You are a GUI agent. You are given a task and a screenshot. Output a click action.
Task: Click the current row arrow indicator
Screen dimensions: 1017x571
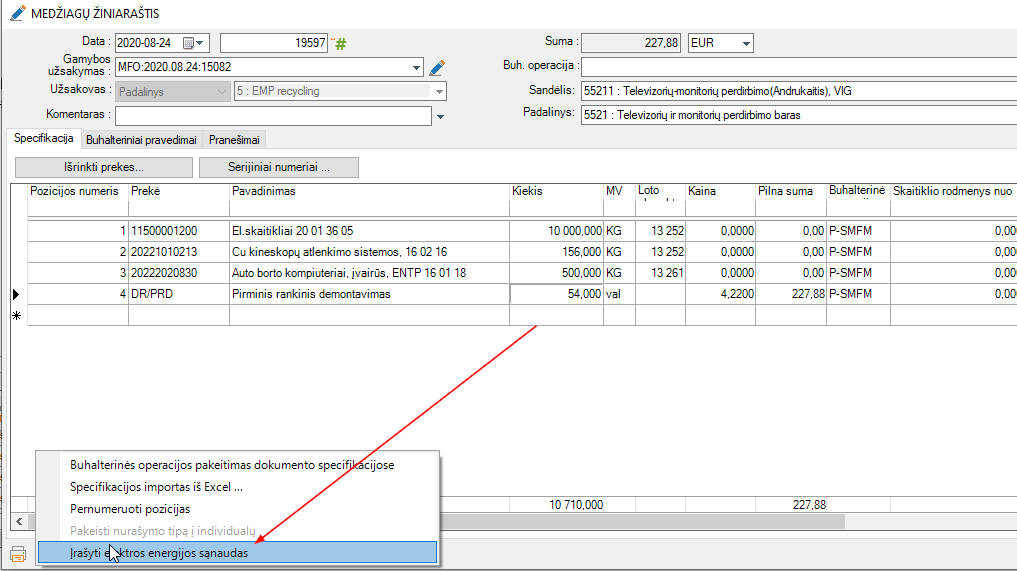point(15,294)
